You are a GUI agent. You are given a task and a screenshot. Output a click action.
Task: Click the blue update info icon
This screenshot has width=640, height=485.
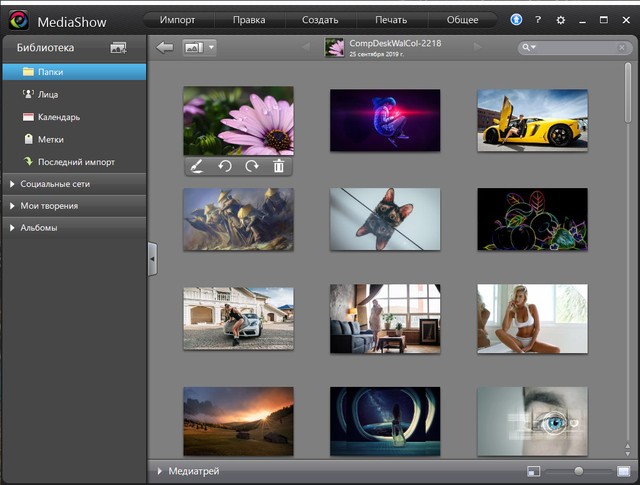[x=516, y=20]
